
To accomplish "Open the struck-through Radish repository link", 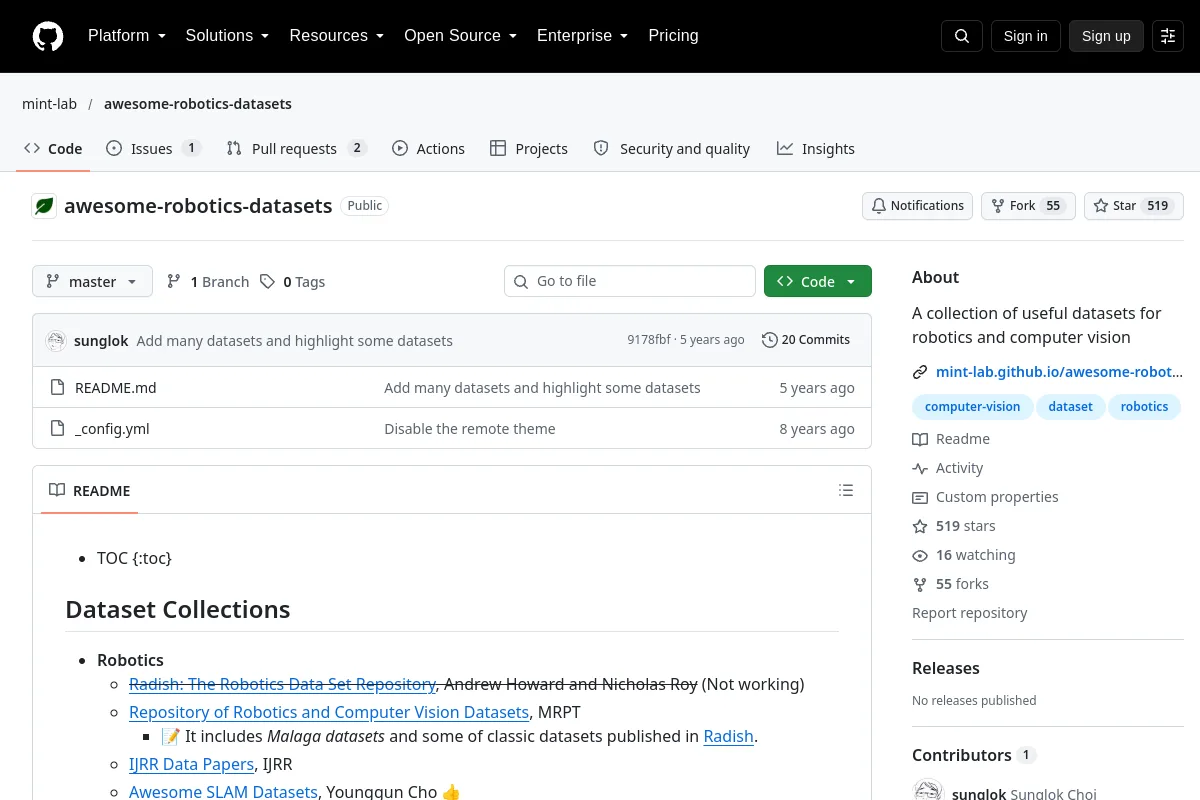I will [283, 684].
